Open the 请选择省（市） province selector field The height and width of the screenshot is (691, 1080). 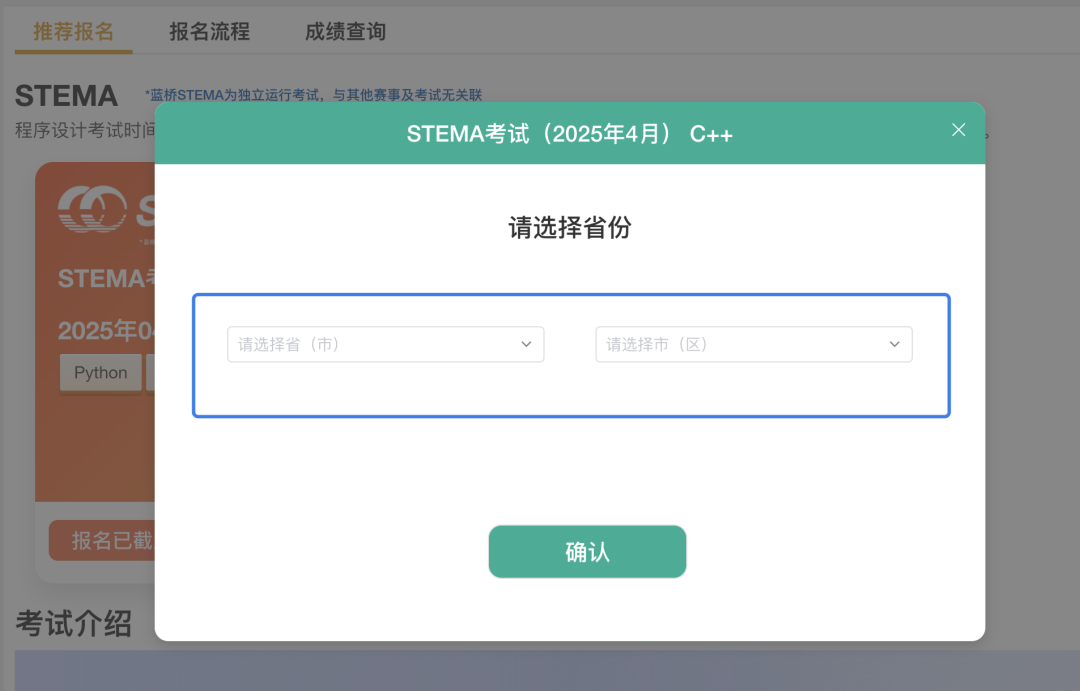click(375, 344)
